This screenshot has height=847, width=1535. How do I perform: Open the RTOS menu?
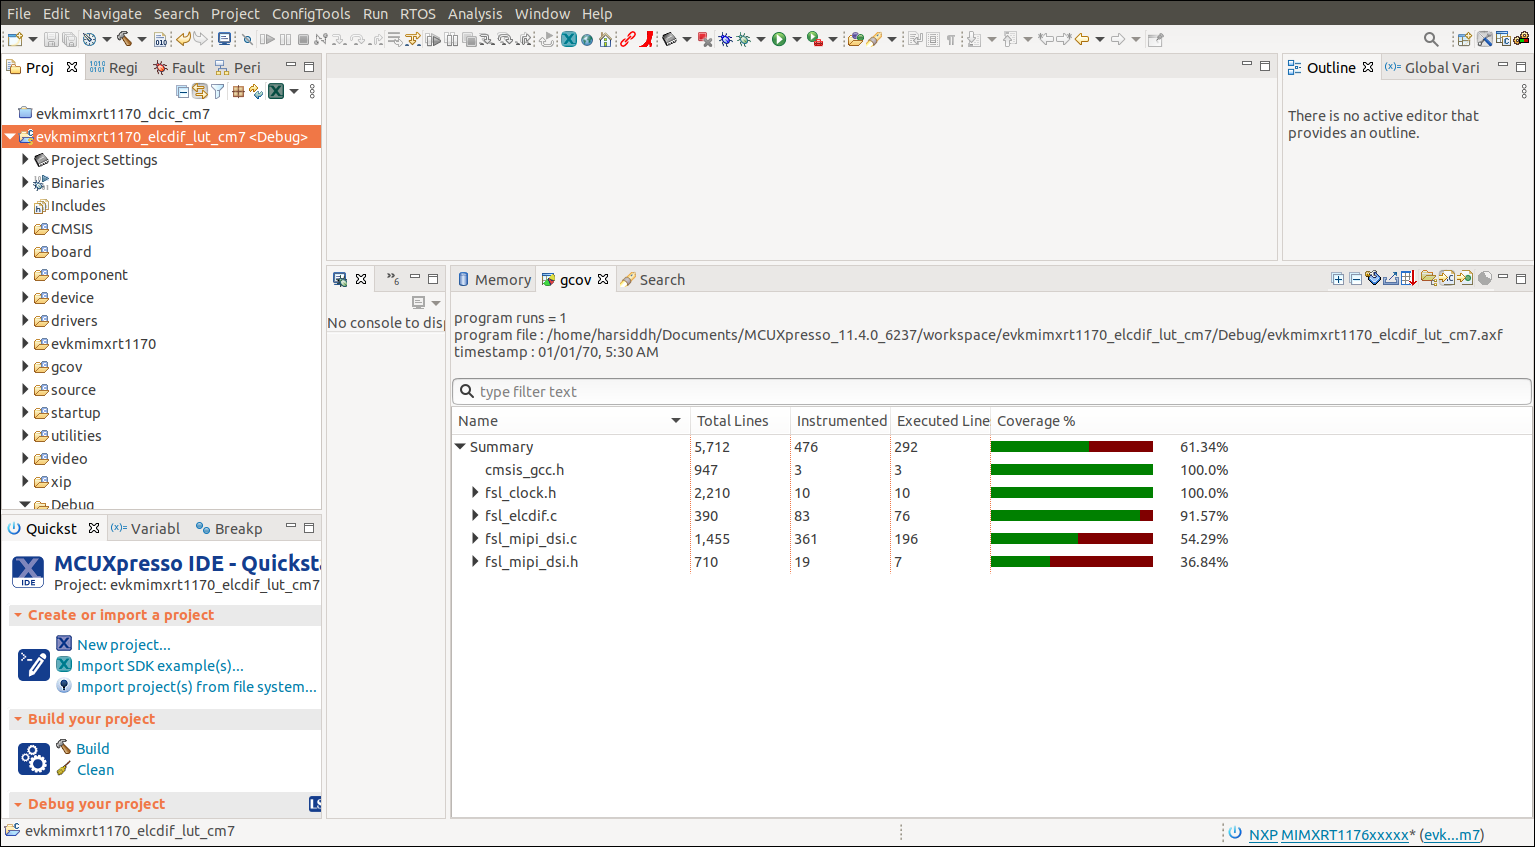coord(417,13)
